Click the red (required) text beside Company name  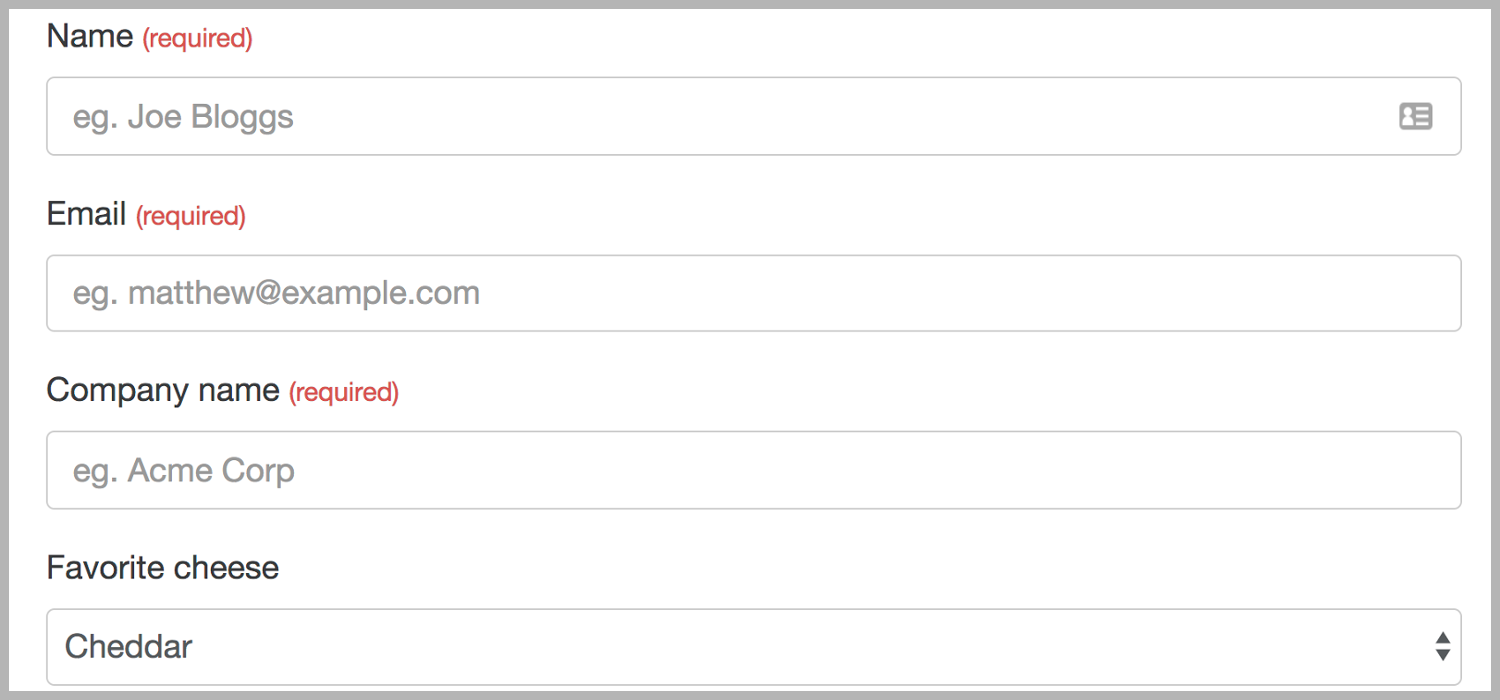344,393
